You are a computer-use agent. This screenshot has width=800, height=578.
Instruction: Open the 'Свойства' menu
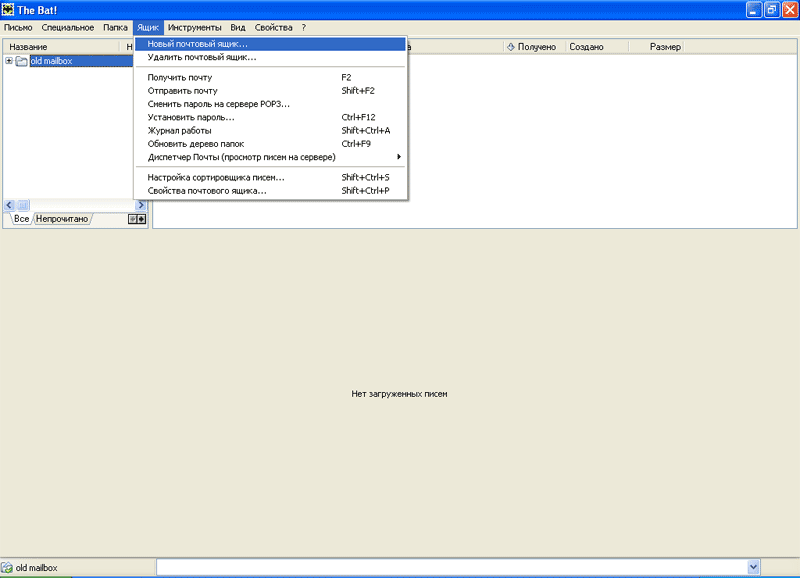point(273,28)
